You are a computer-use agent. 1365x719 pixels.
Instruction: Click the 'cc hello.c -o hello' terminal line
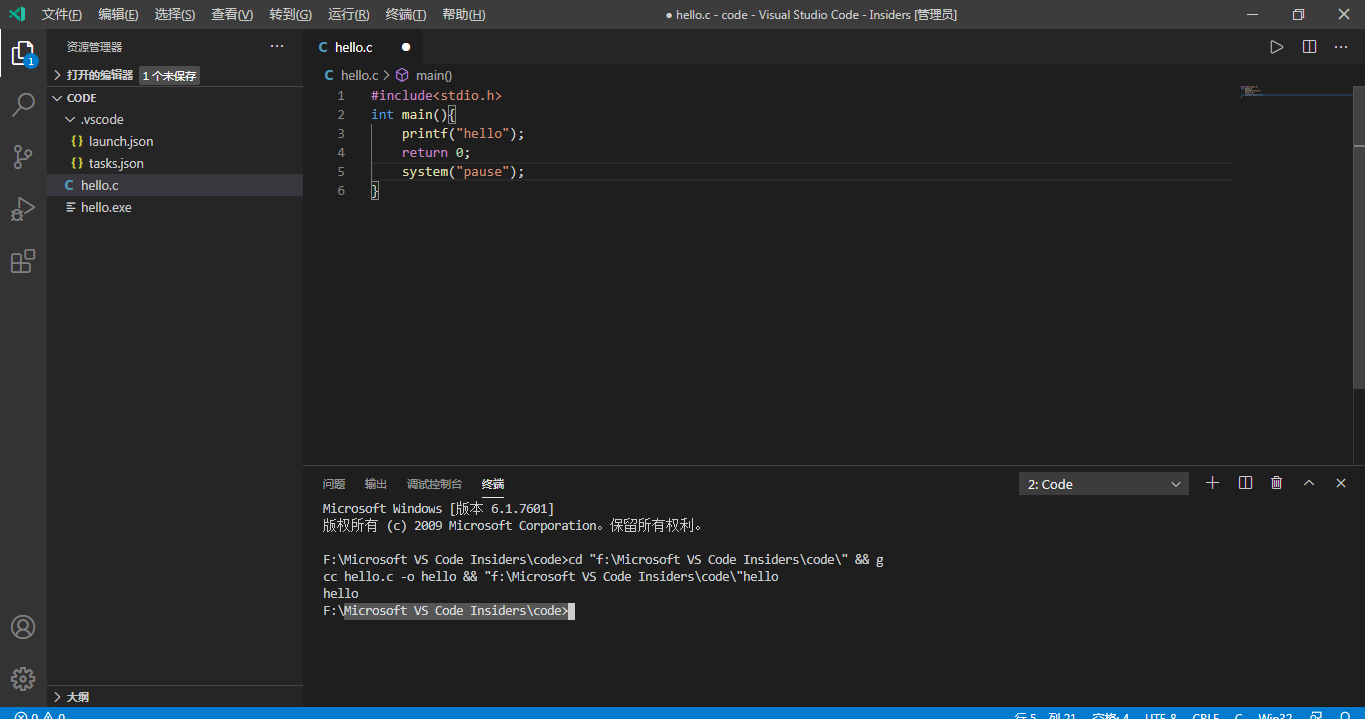click(550, 577)
